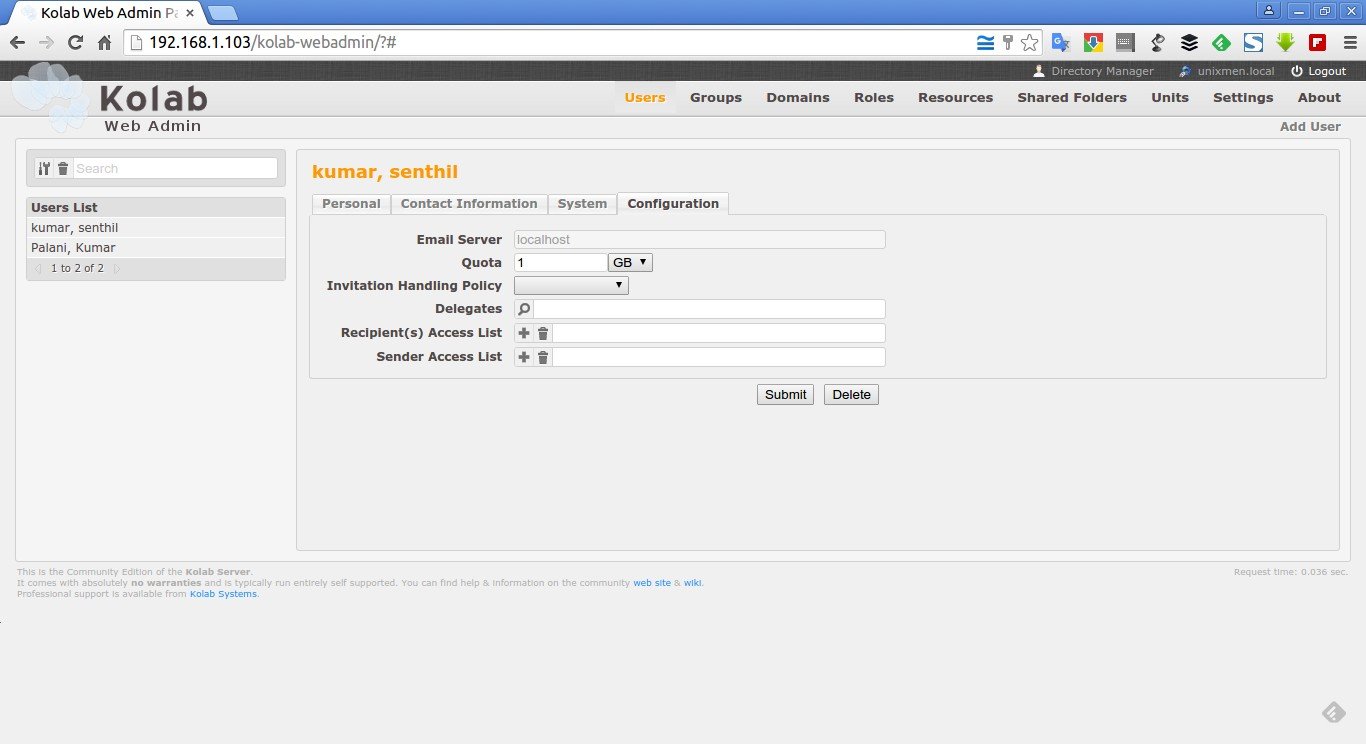1366x744 pixels.
Task: Remove entry from Sender Access List
Action: 543,357
